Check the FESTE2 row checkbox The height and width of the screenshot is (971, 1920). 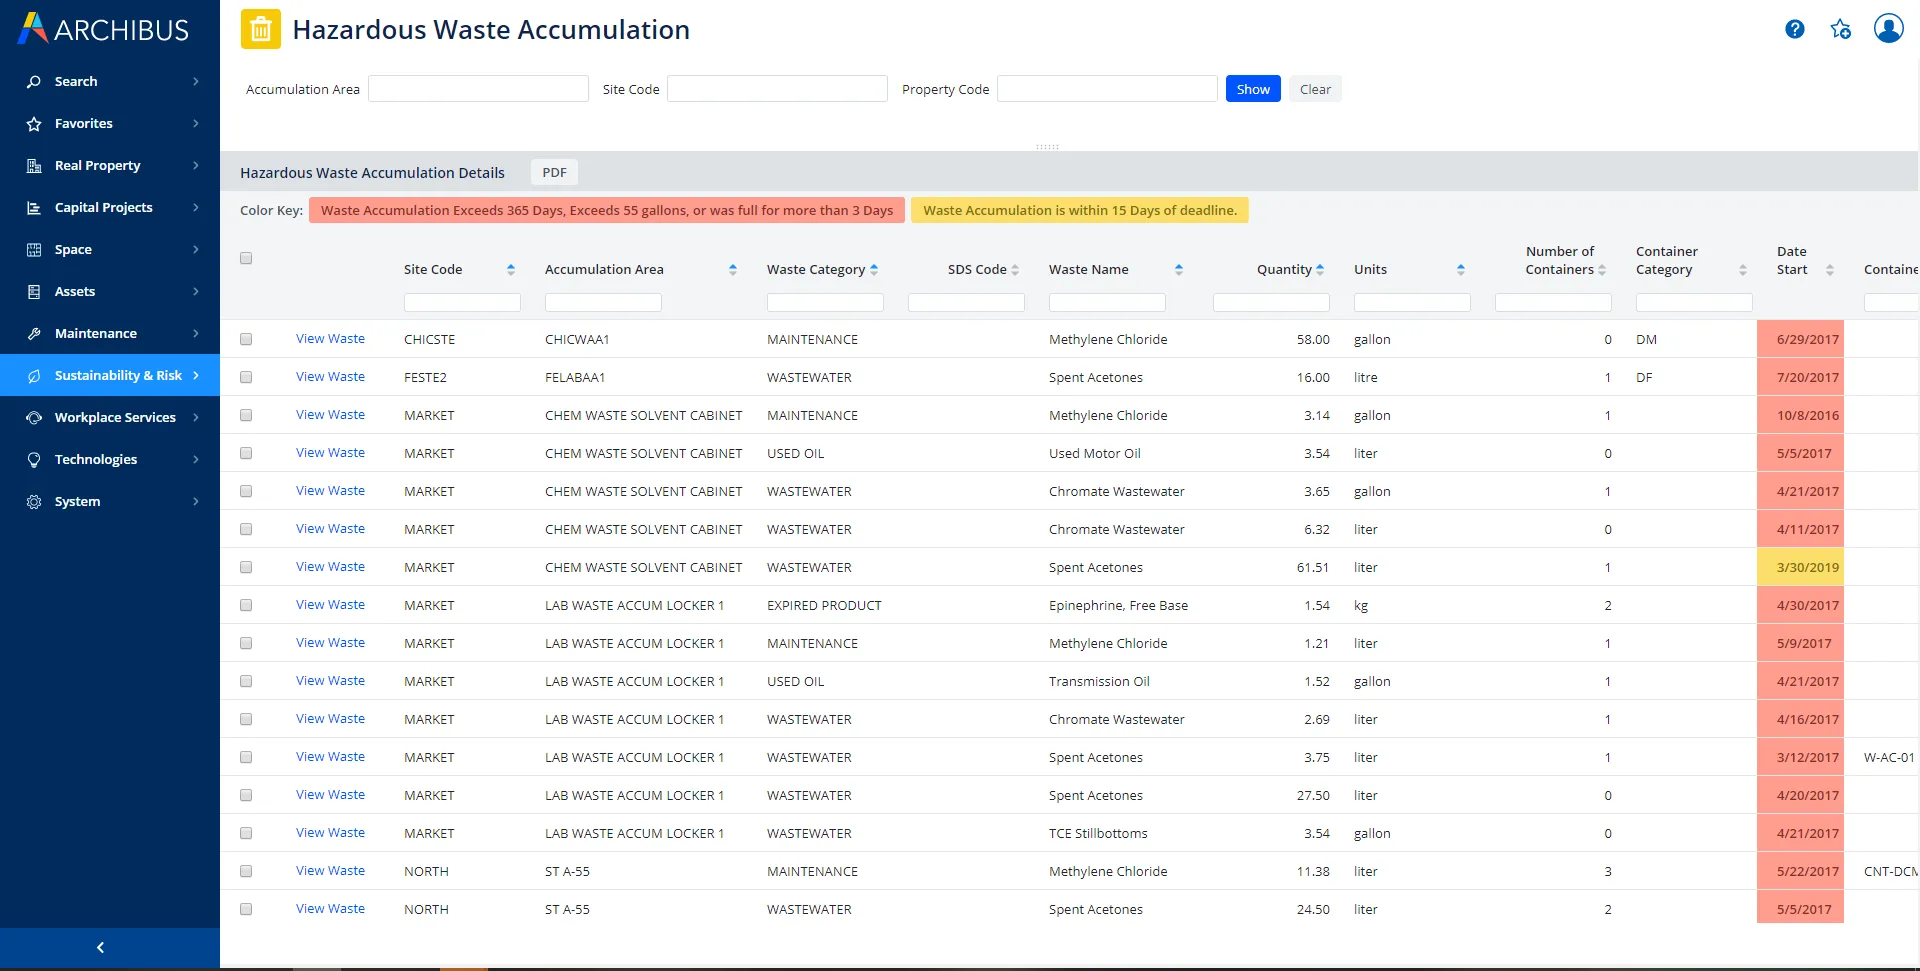click(246, 377)
